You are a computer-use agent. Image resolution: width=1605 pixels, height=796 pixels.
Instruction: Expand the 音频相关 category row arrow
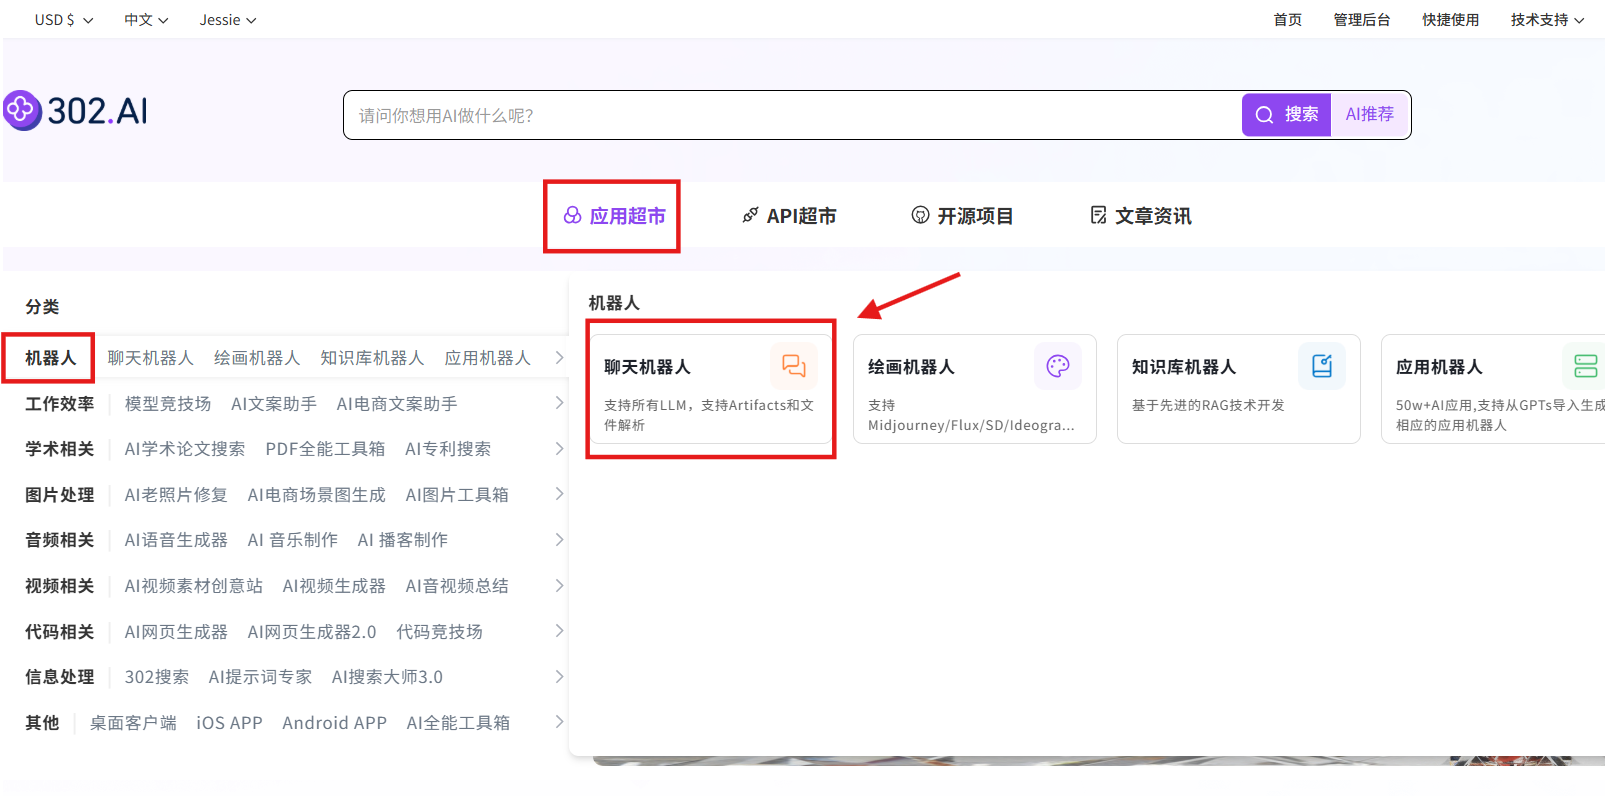coord(559,540)
